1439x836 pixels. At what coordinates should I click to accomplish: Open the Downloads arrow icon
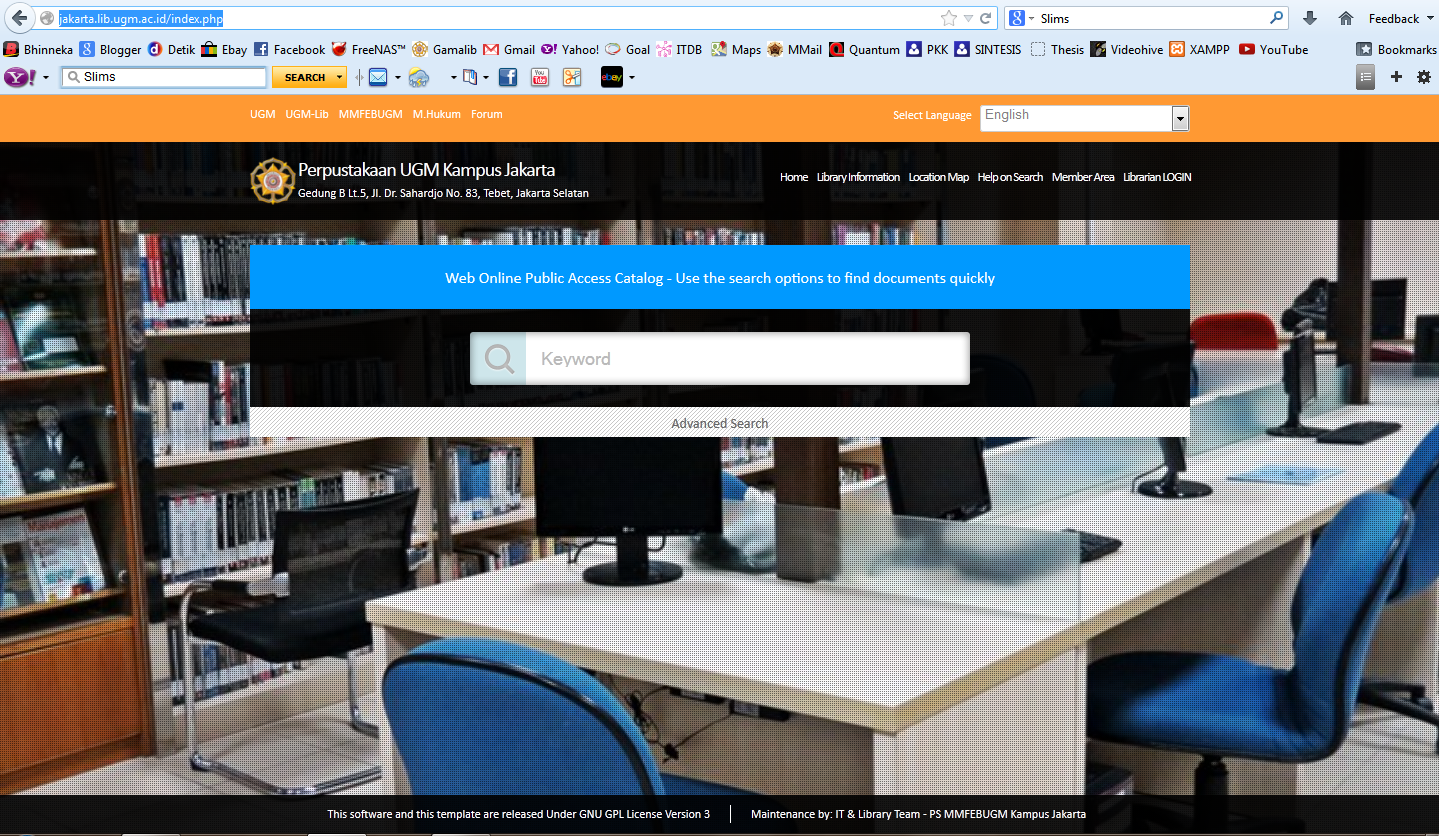(1310, 17)
